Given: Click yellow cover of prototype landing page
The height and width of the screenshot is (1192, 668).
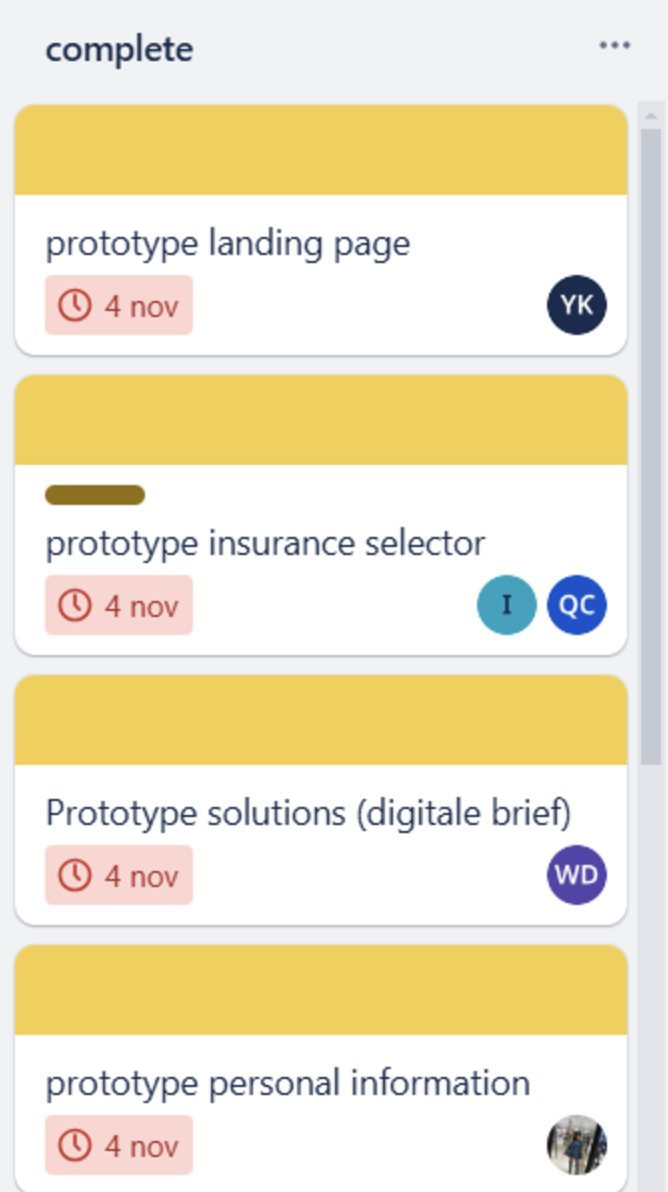Looking at the screenshot, I should tap(321, 150).
